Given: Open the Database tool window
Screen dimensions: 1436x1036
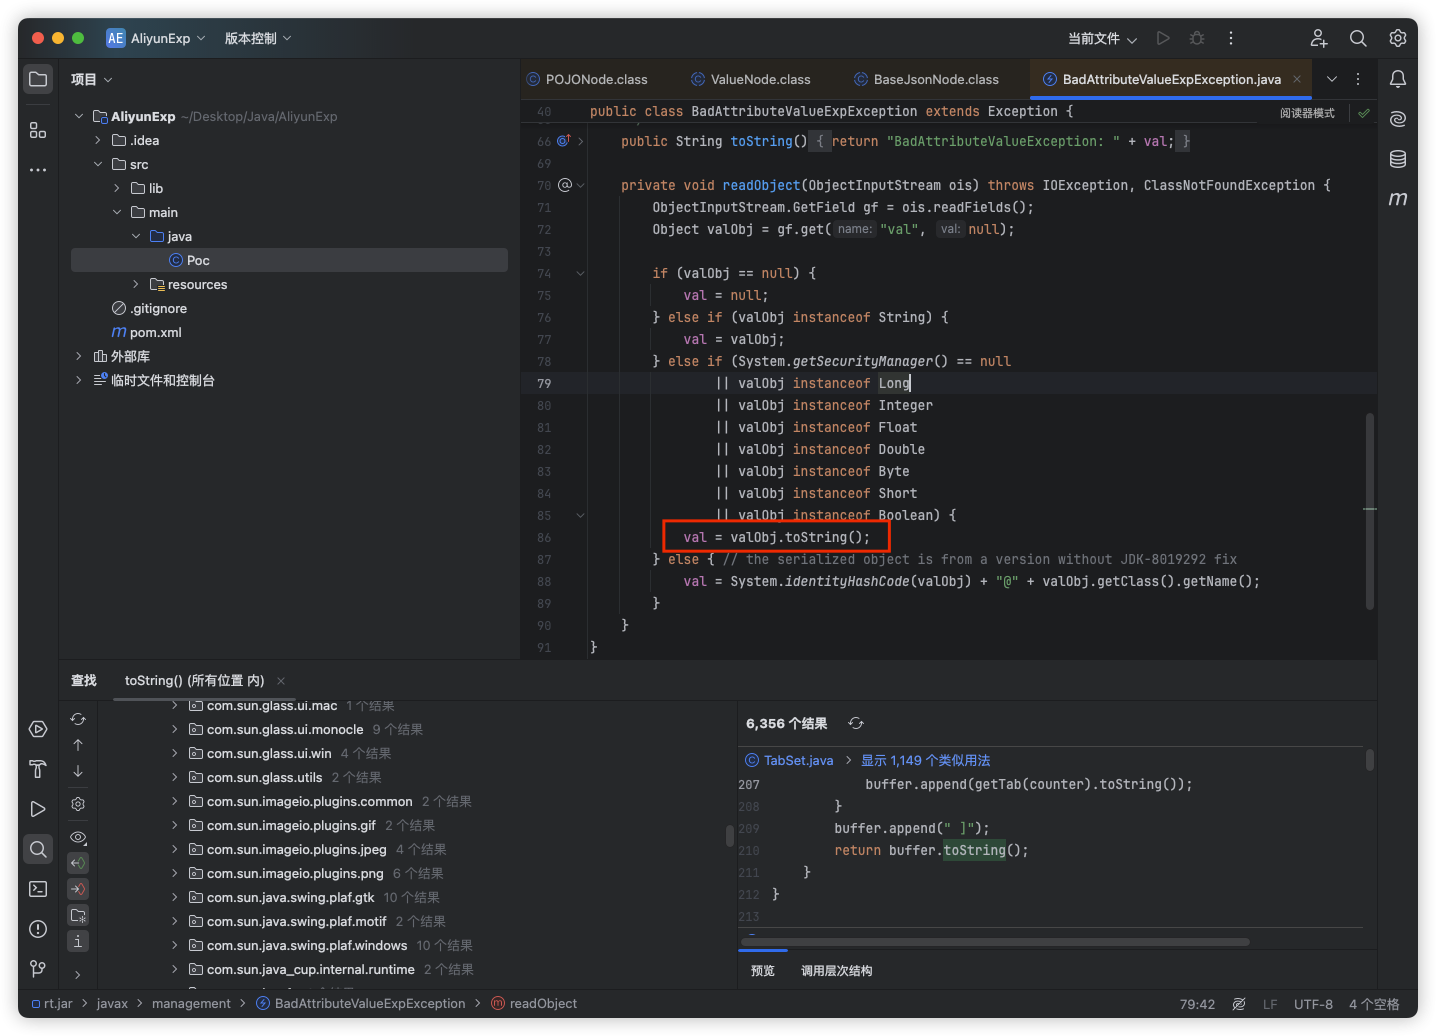Looking at the screenshot, I should click(1398, 159).
